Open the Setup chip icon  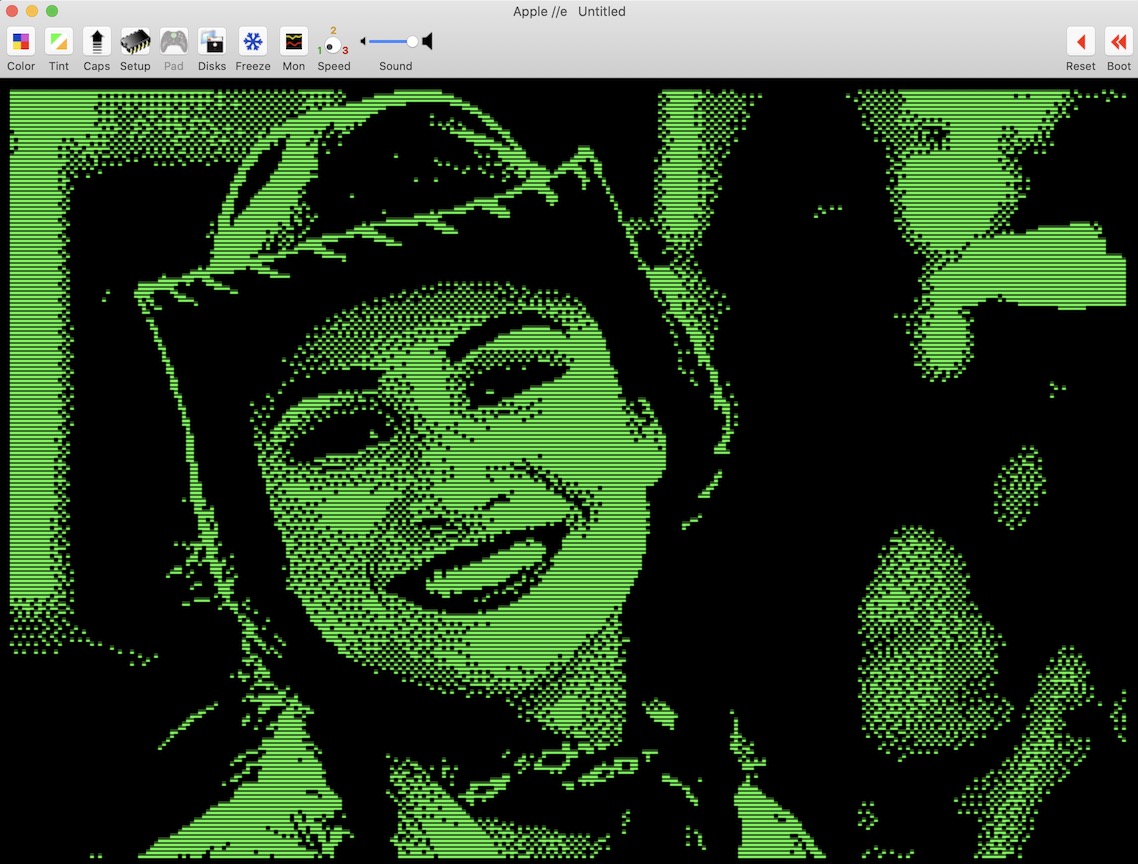[135, 41]
